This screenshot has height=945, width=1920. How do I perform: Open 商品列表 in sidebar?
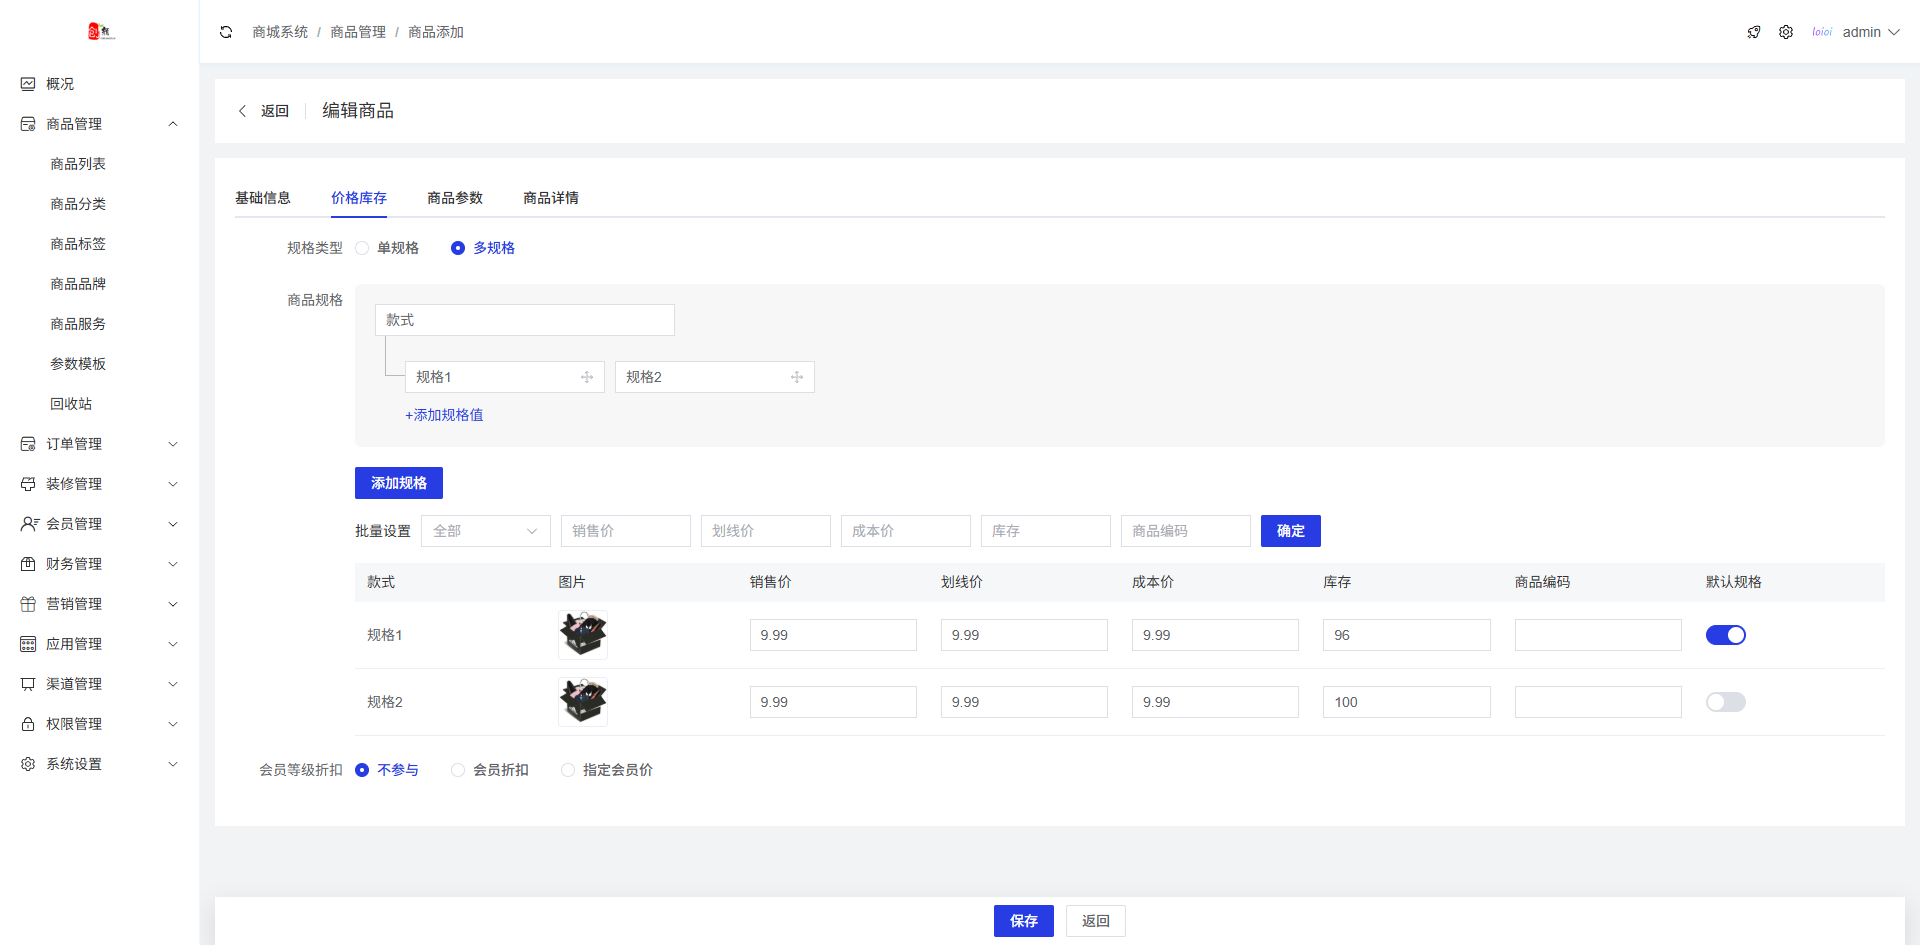[78, 164]
